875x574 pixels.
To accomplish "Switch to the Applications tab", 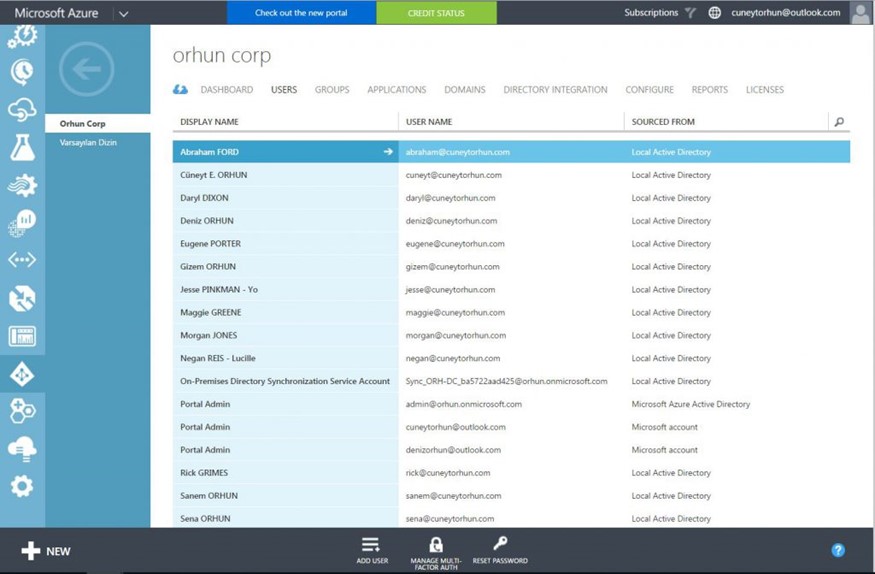I will pyautogui.click(x=397, y=89).
